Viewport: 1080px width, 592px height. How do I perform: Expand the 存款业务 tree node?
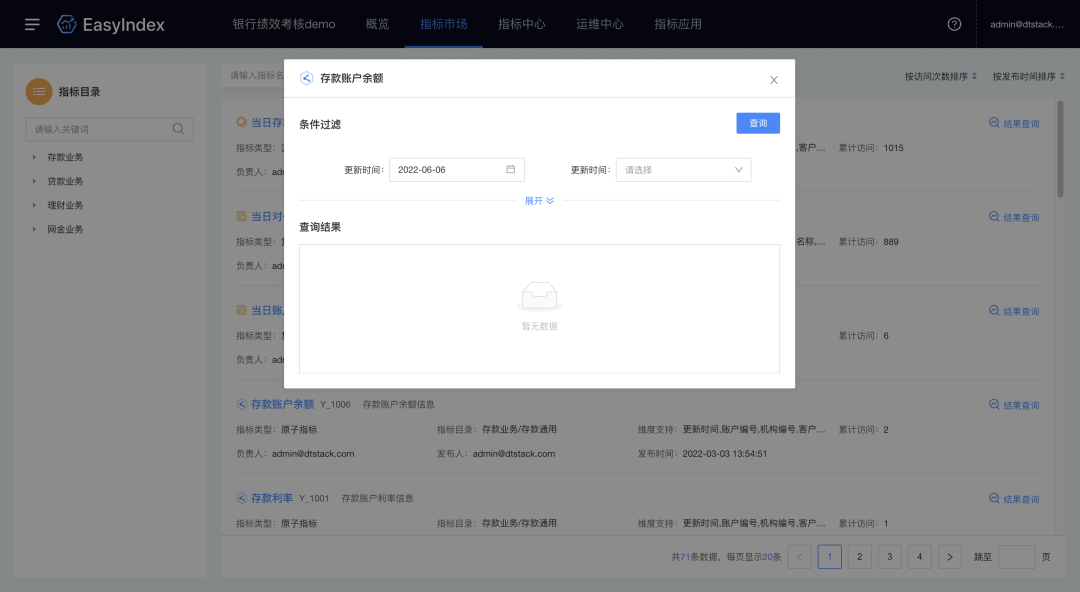tap(34, 157)
